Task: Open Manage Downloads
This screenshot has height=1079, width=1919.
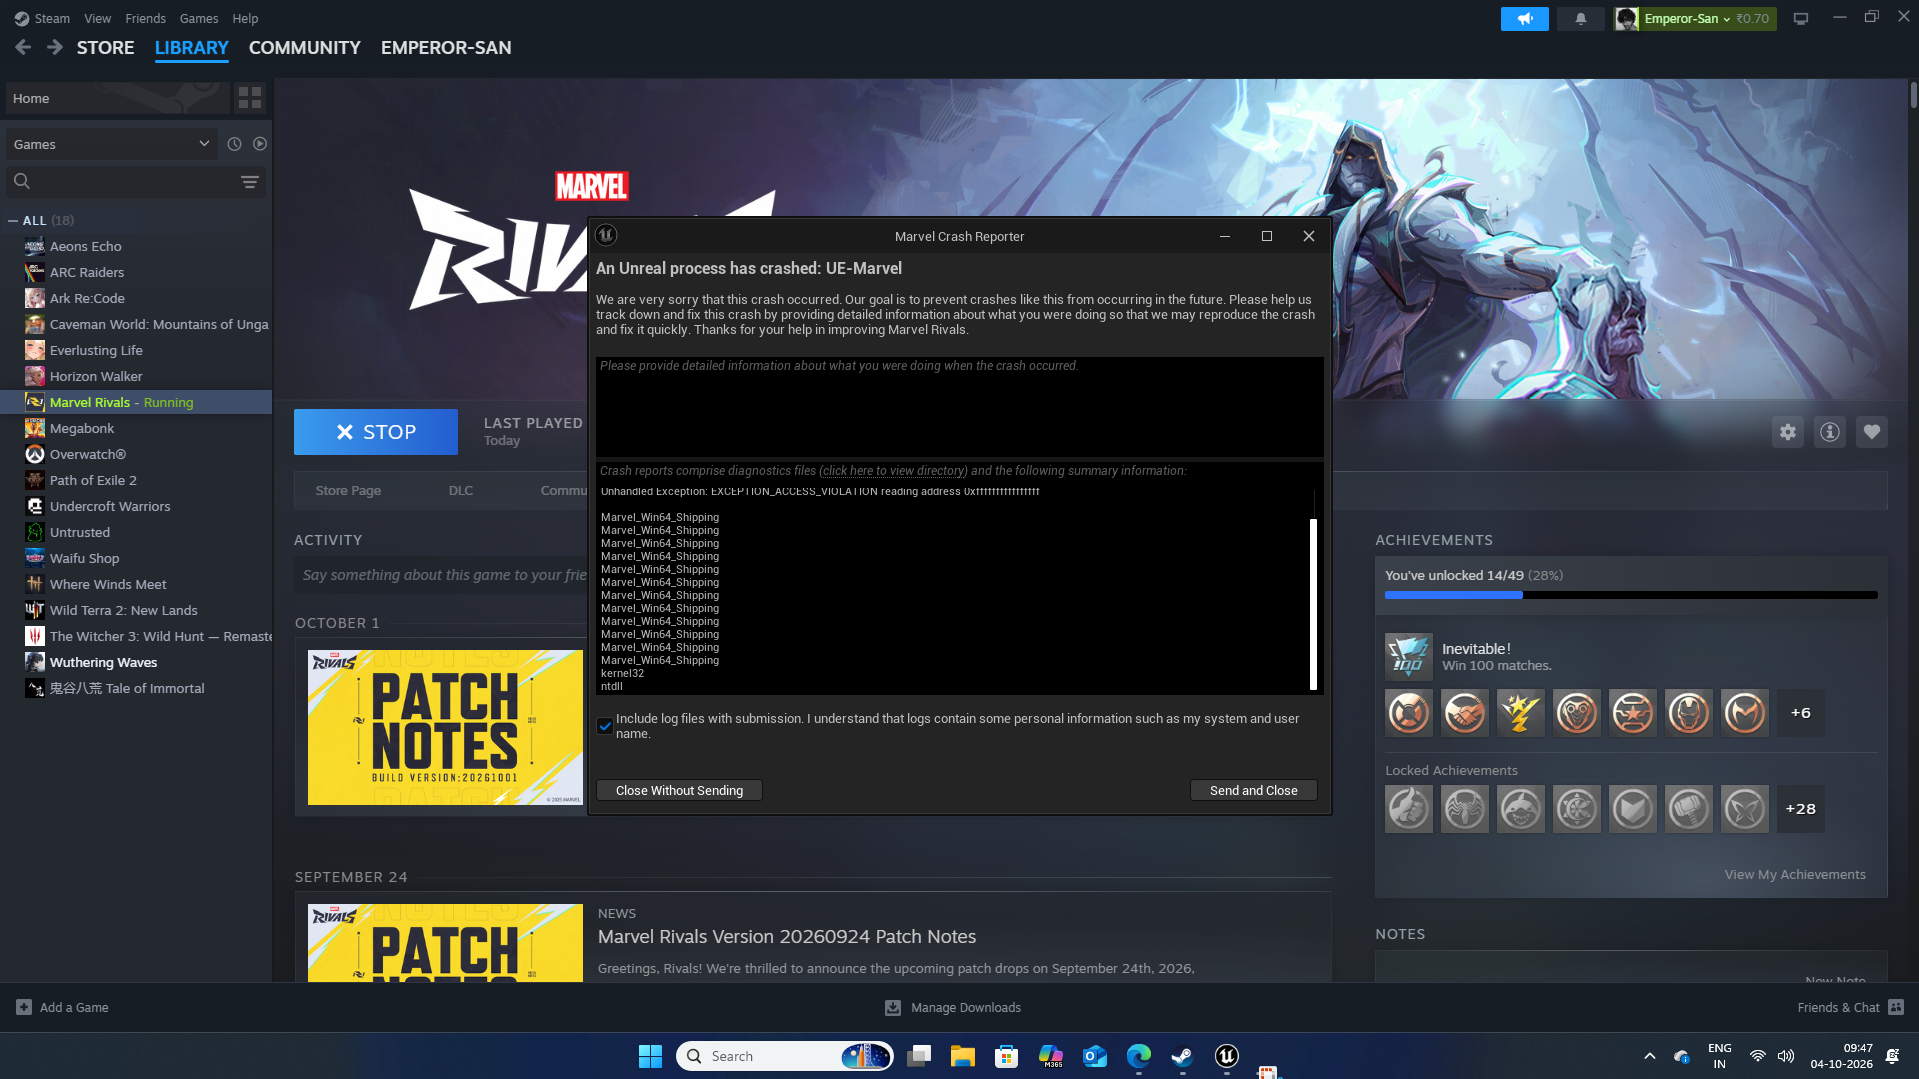Action: [953, 1007]
